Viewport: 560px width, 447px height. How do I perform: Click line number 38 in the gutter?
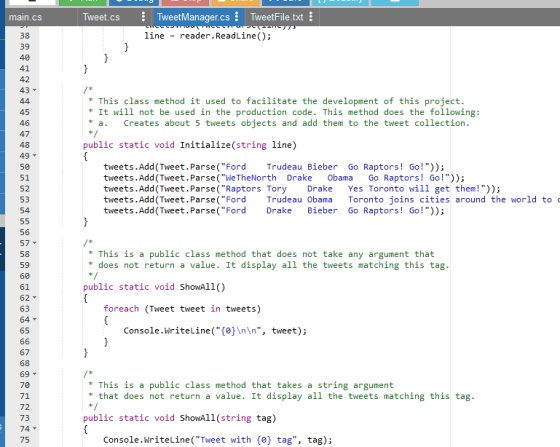point(25,36)
